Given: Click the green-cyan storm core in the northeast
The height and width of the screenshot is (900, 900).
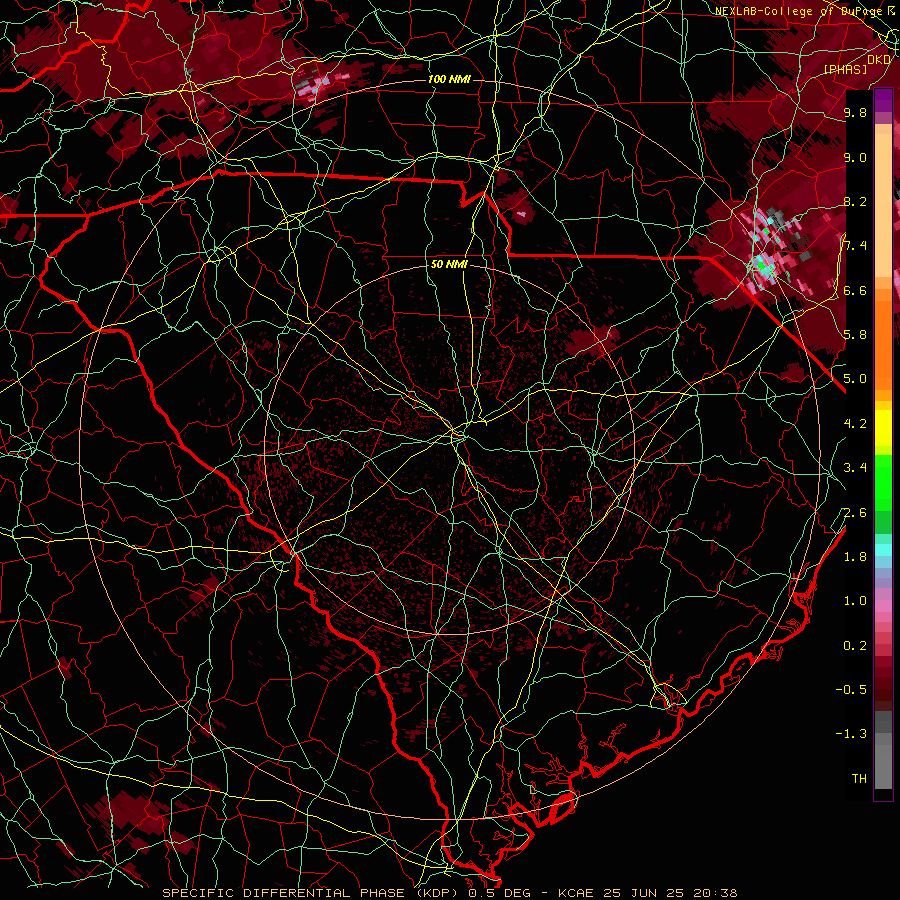Looking at the screenshot, I should click(762, 266).
